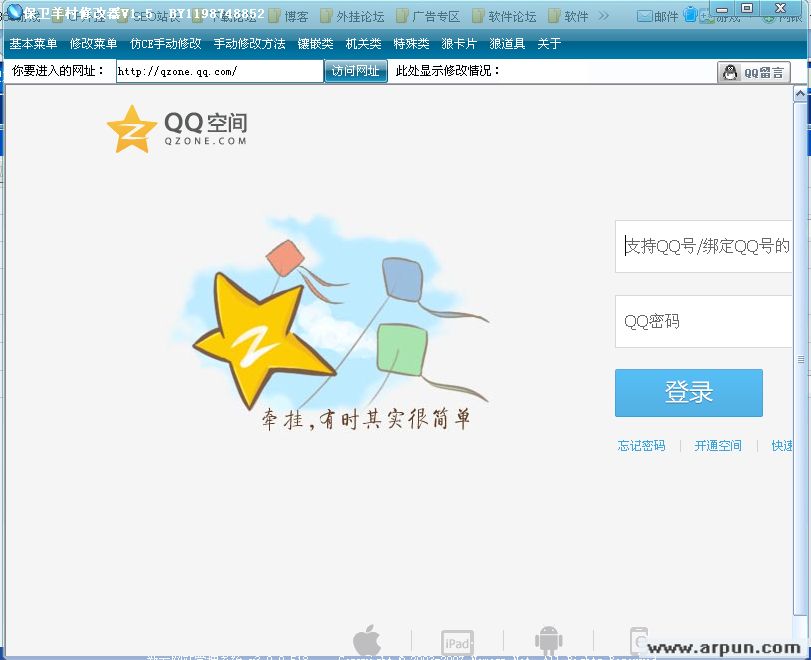This screenshot has width=811, height=660.
Task: Click the QQ留言 button
Action: 754,72
